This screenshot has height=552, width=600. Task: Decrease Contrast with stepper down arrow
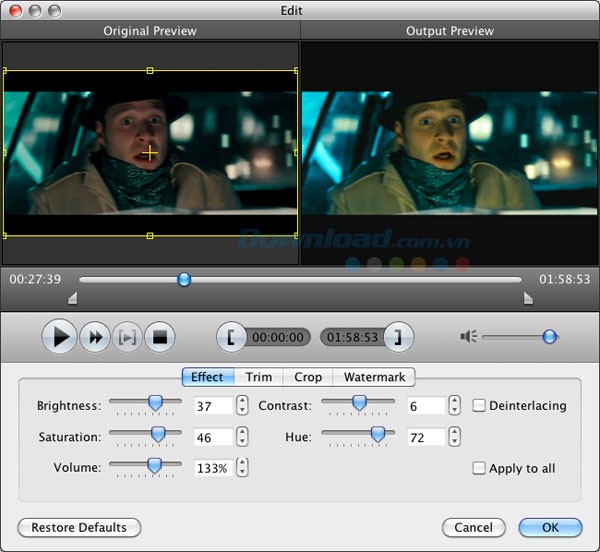point(455,410)
